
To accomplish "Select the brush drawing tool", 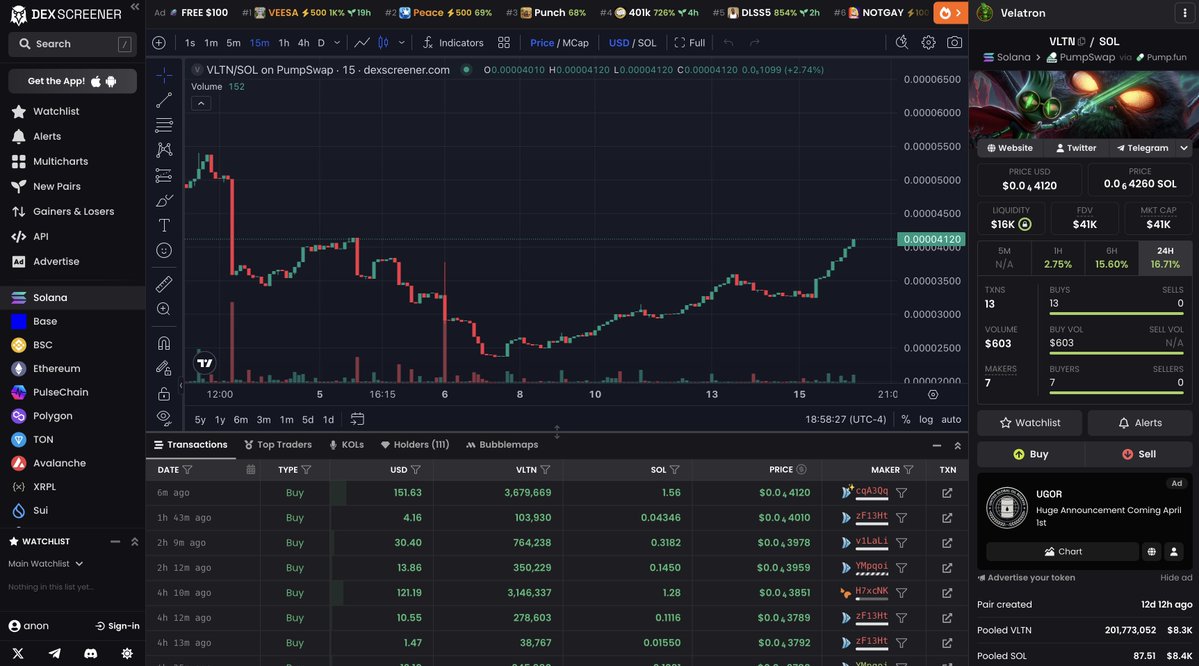I will click(164, 200).
